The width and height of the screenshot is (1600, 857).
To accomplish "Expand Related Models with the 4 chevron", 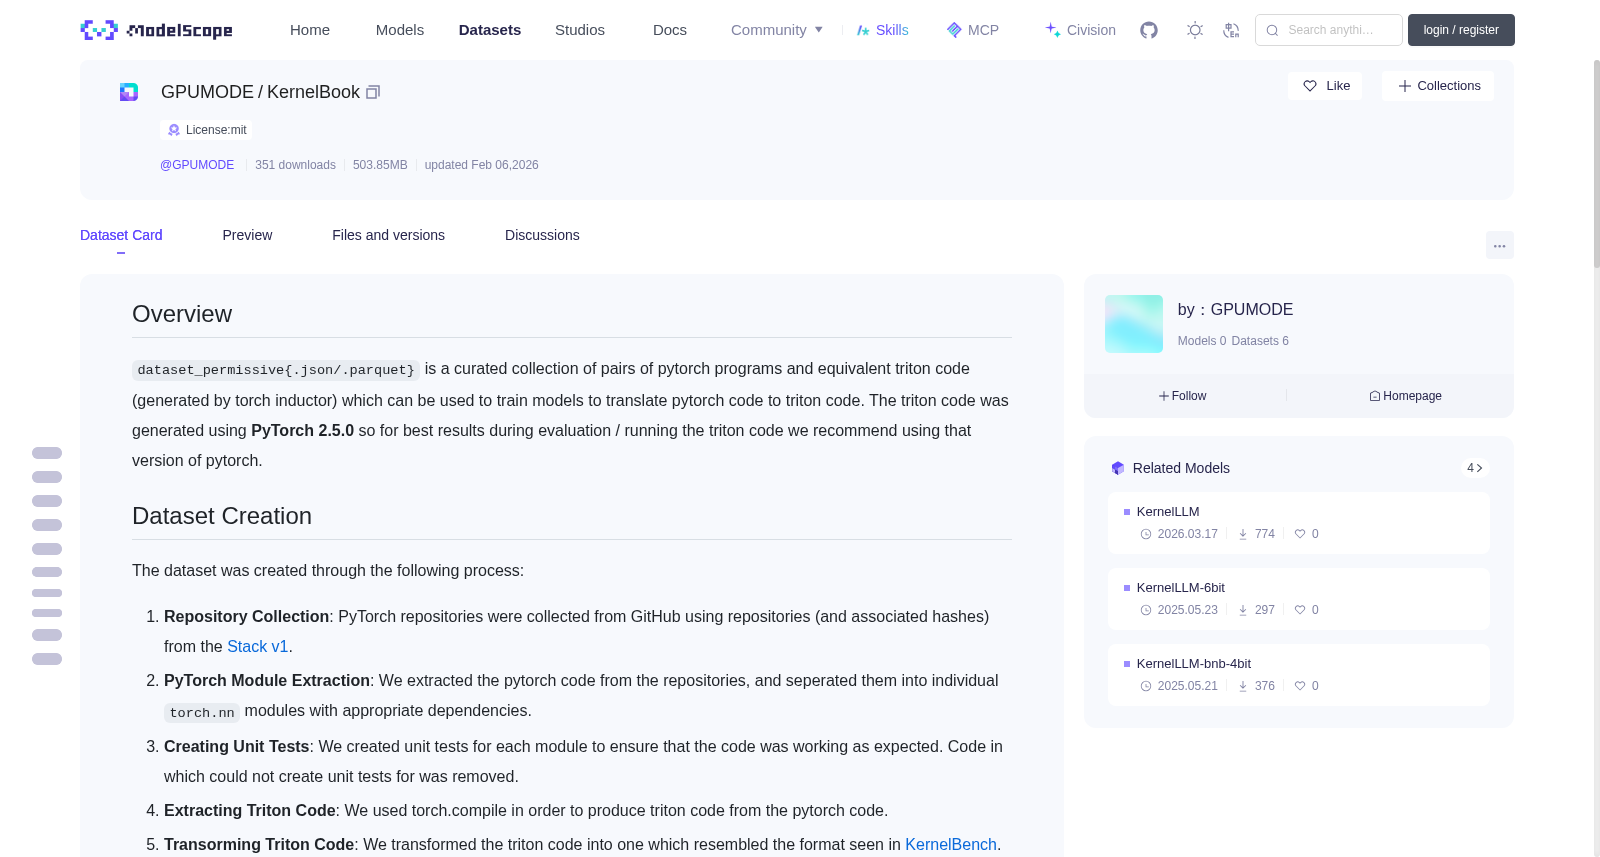I will (x=1474, y=468).
